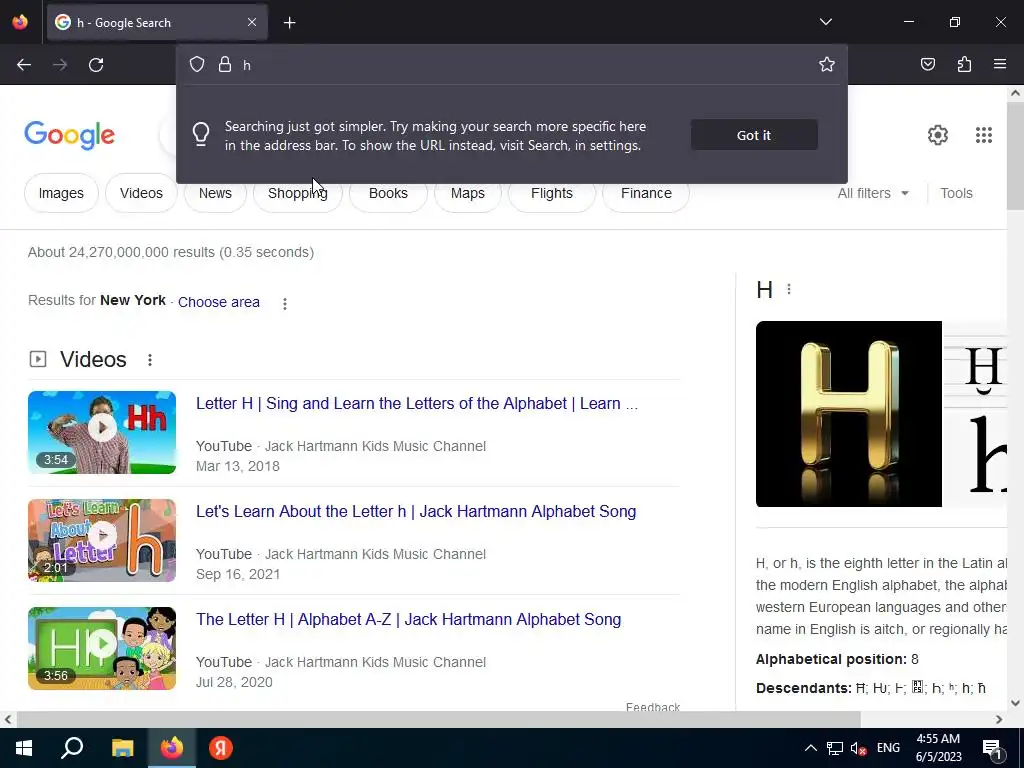
Task: Open the Google apps grid
Action: (984, 135)
